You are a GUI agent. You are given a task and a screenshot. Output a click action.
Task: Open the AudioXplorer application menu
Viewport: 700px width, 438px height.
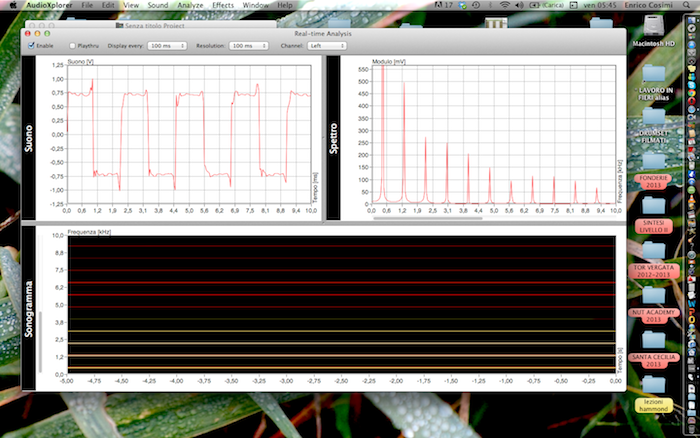coord(49,5)
